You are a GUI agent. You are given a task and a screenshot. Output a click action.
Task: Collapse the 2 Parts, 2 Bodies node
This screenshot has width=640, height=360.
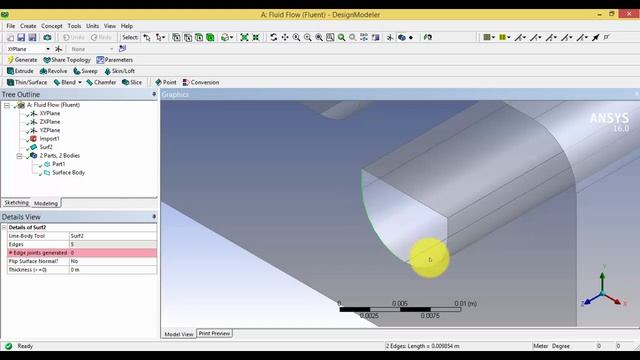(19, 156)
